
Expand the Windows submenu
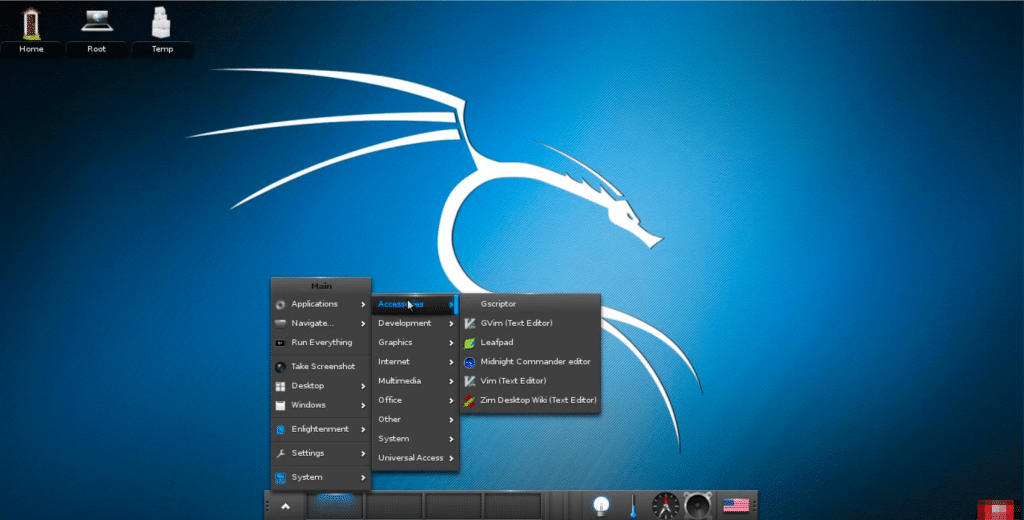pos(321,405)
